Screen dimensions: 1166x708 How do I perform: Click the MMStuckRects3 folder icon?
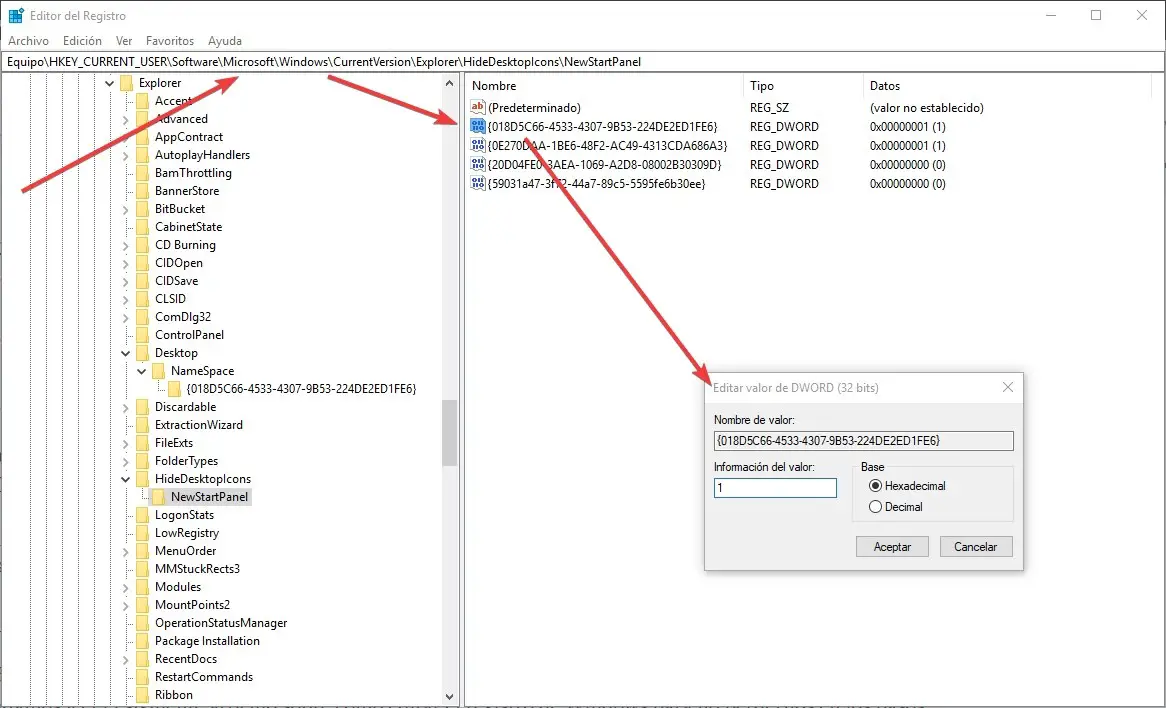click(143, 569)
